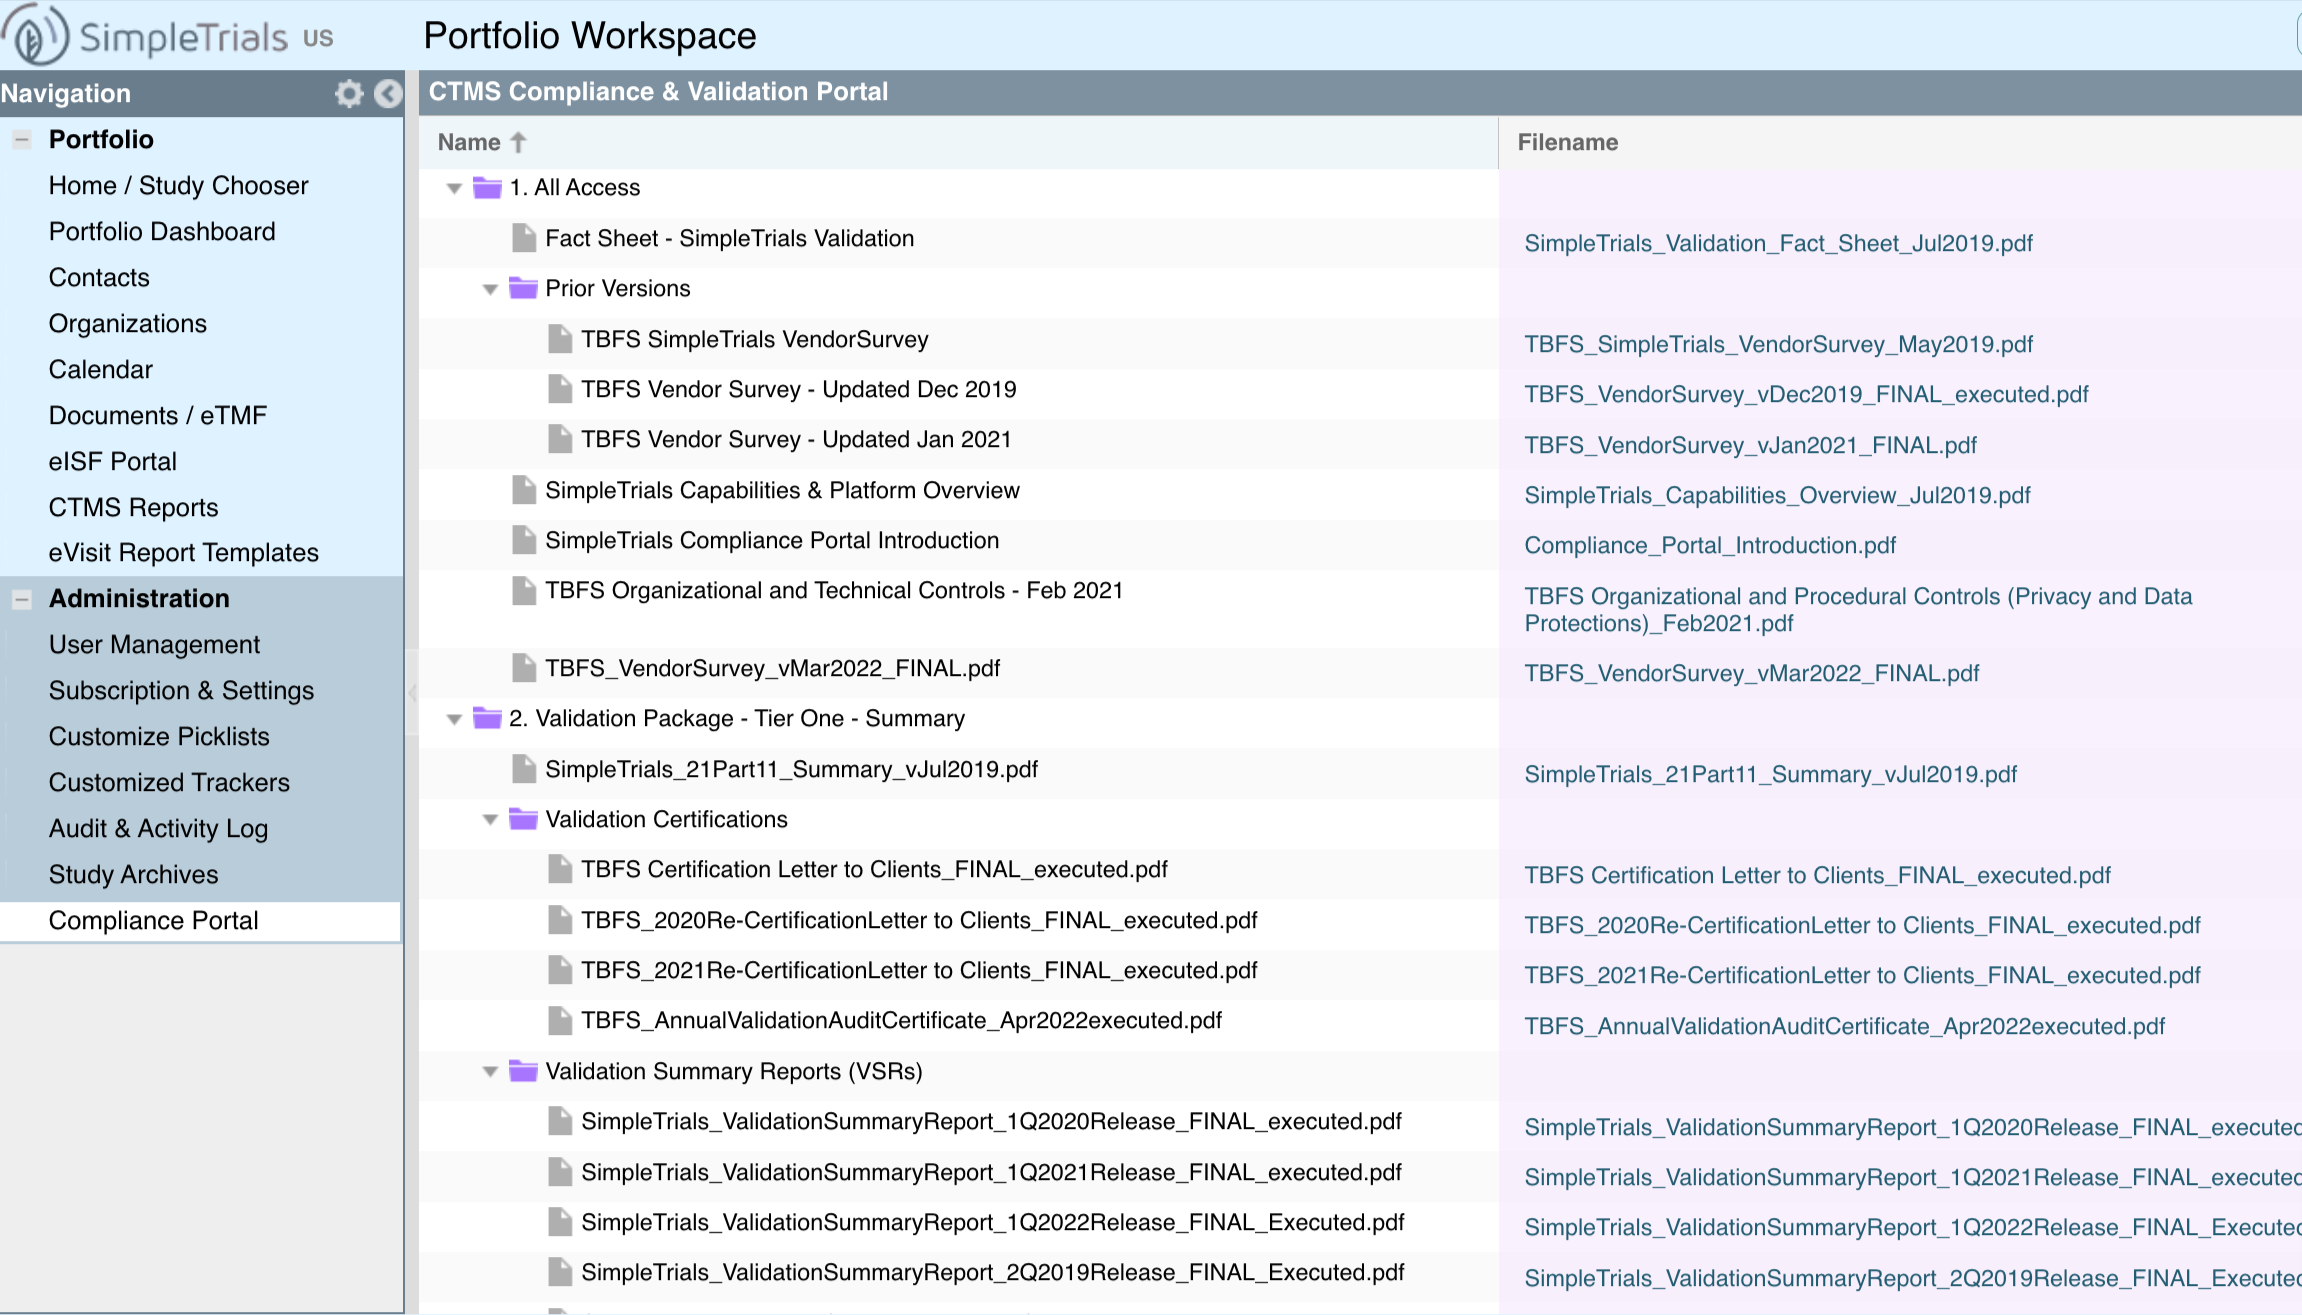Collapse the Navigation panel with the arrow icon
The width and height of the screenshot is (2302, 1315).
point(388,93)
